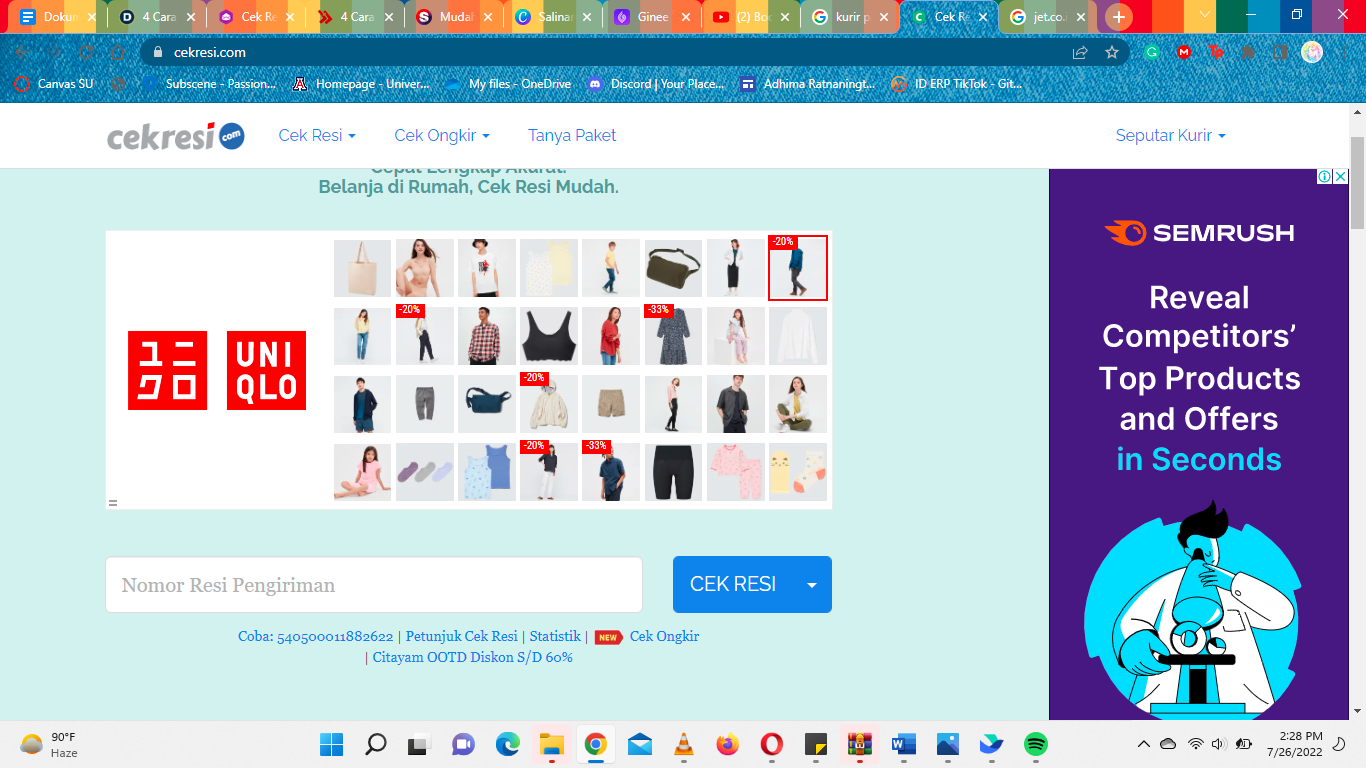Open Microsoft Word from the taskbar
The width and height of the screenshot is (1366, 768).
point(903,744)
